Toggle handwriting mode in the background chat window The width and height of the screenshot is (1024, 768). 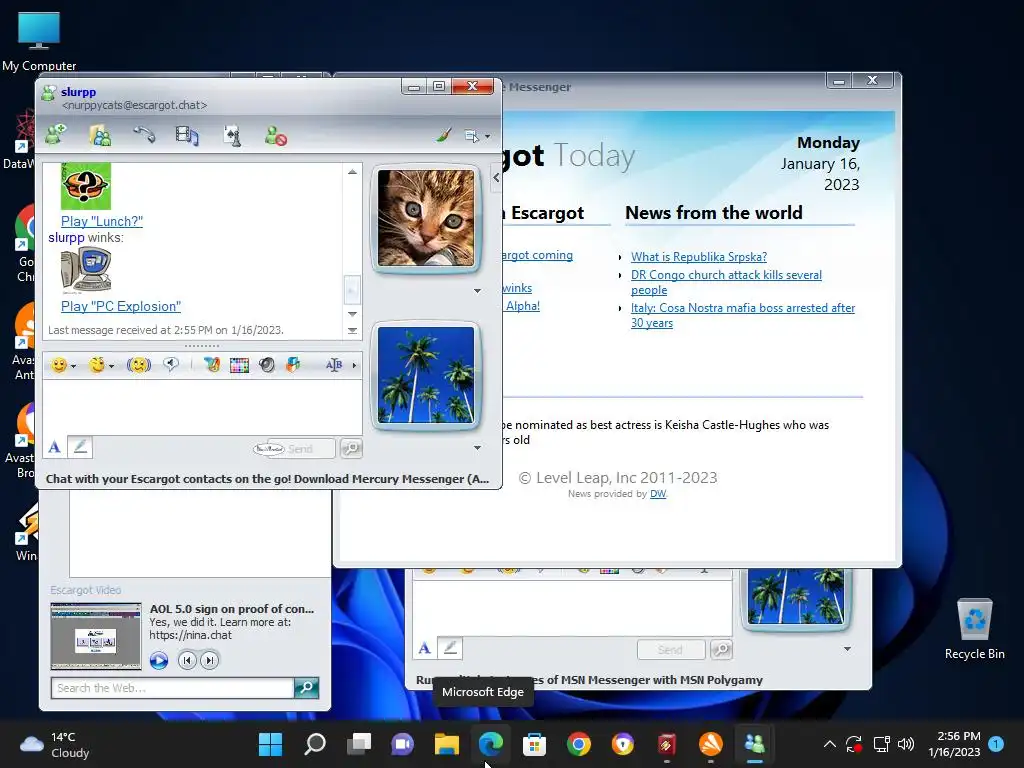tap(450, 648)
